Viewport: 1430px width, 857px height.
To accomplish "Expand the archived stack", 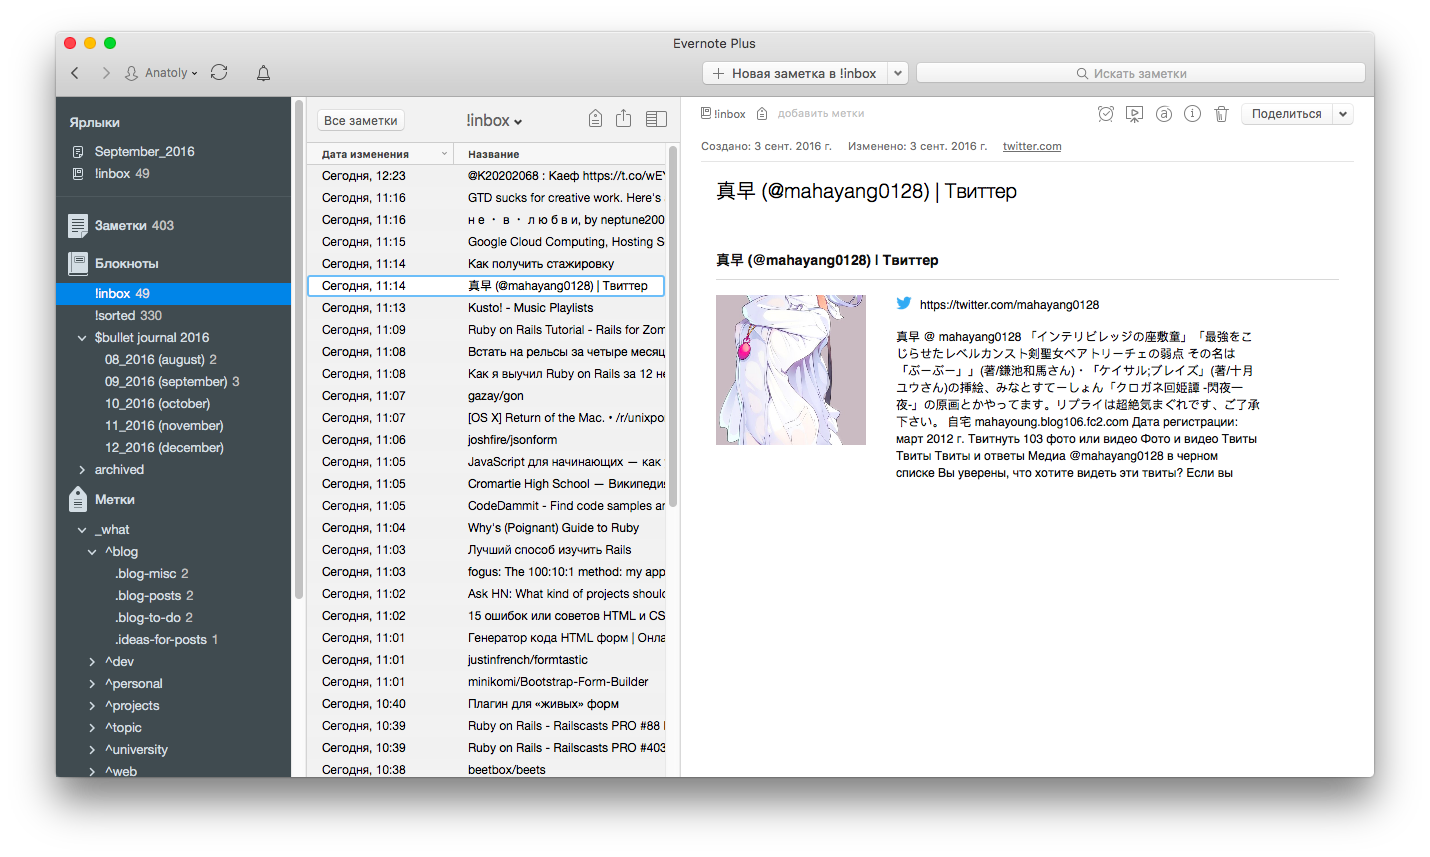I will [x=82, y=470].
